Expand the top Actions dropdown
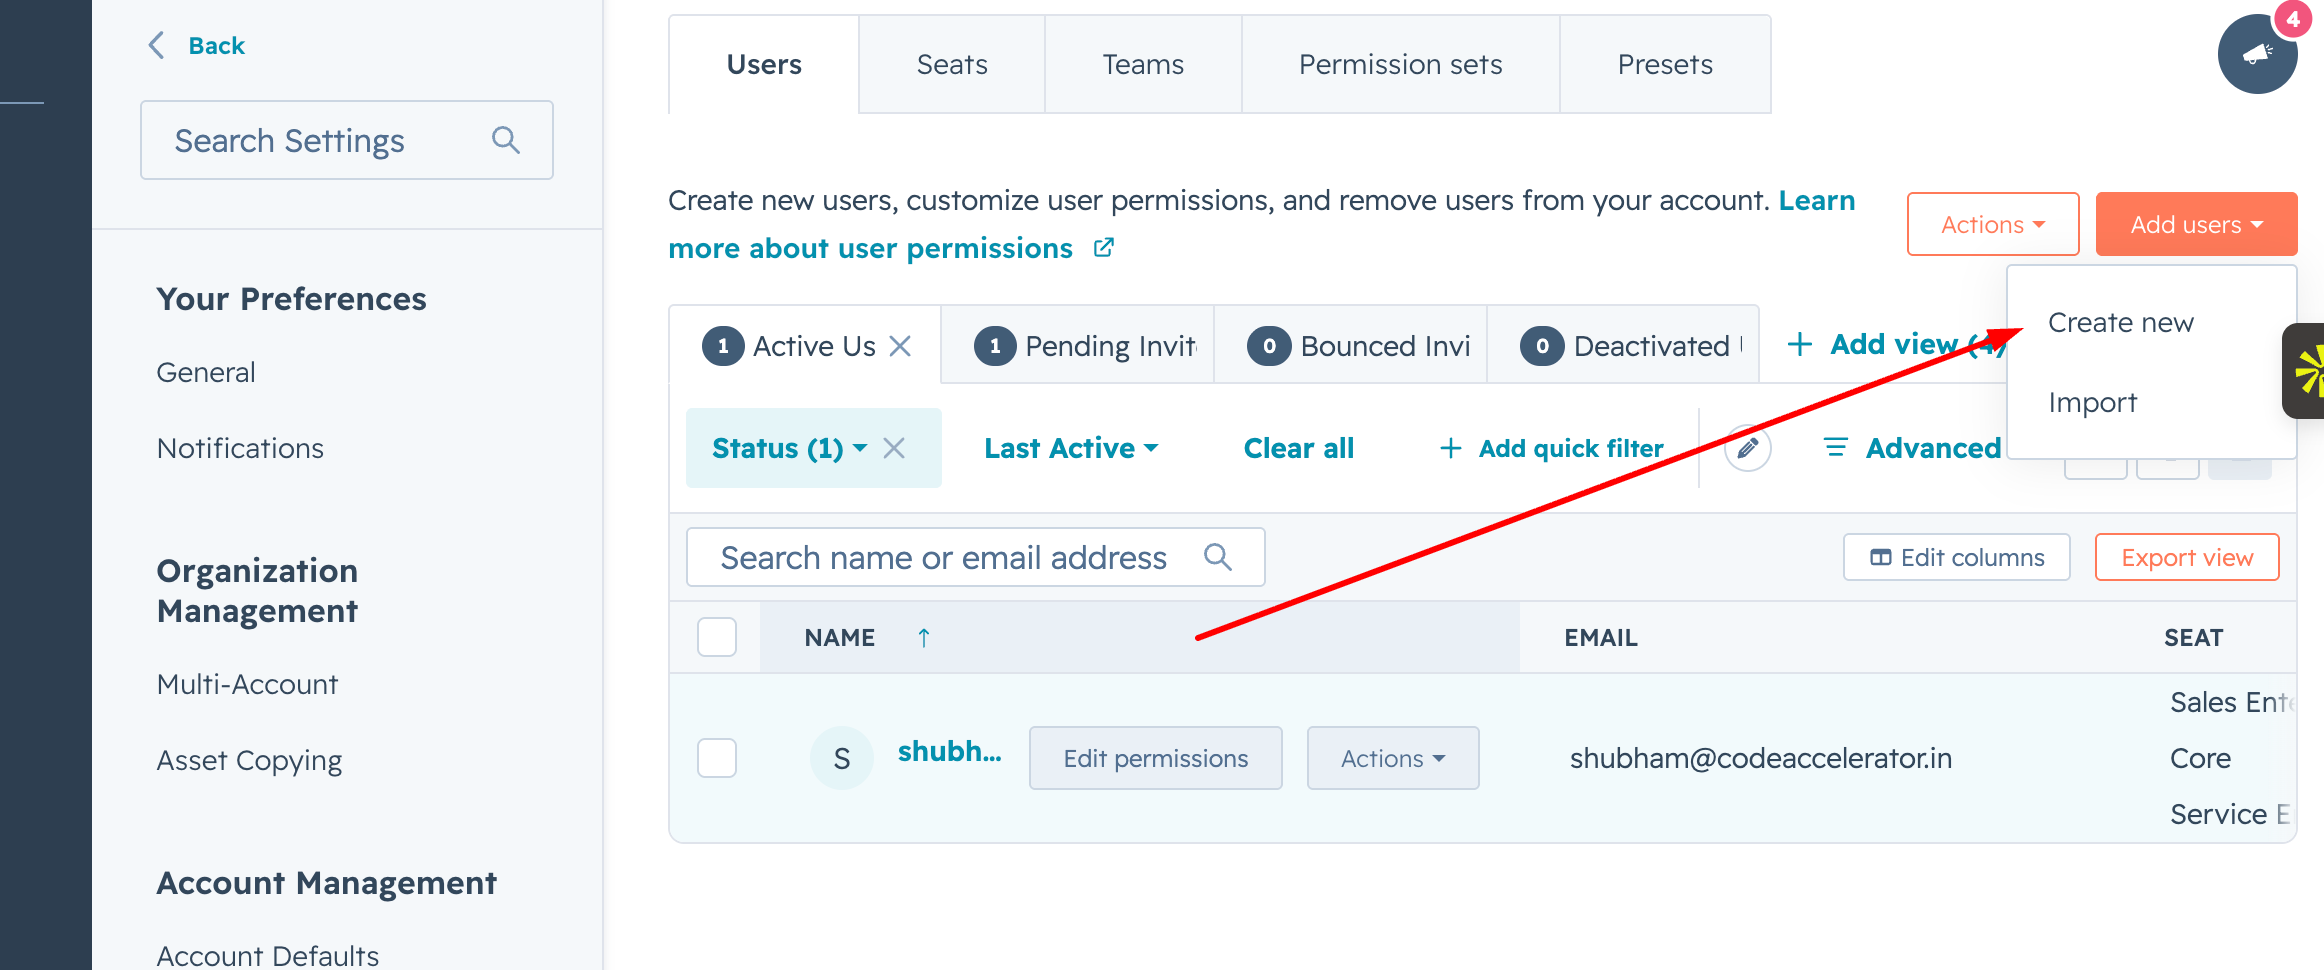2324x970 pixels. [x=1992, y=224]
